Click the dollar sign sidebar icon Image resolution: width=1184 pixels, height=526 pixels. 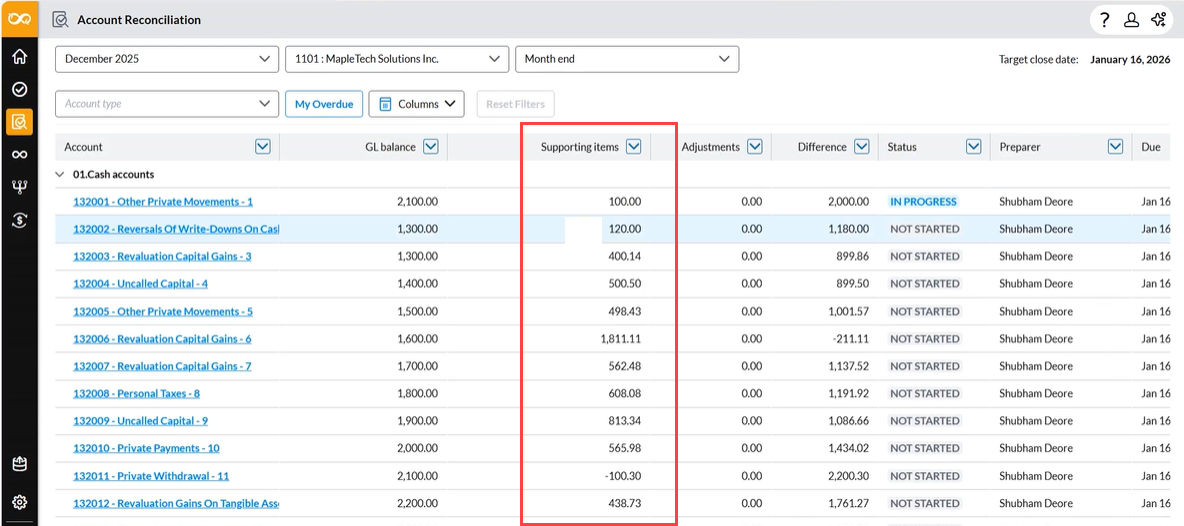[19, 221]
